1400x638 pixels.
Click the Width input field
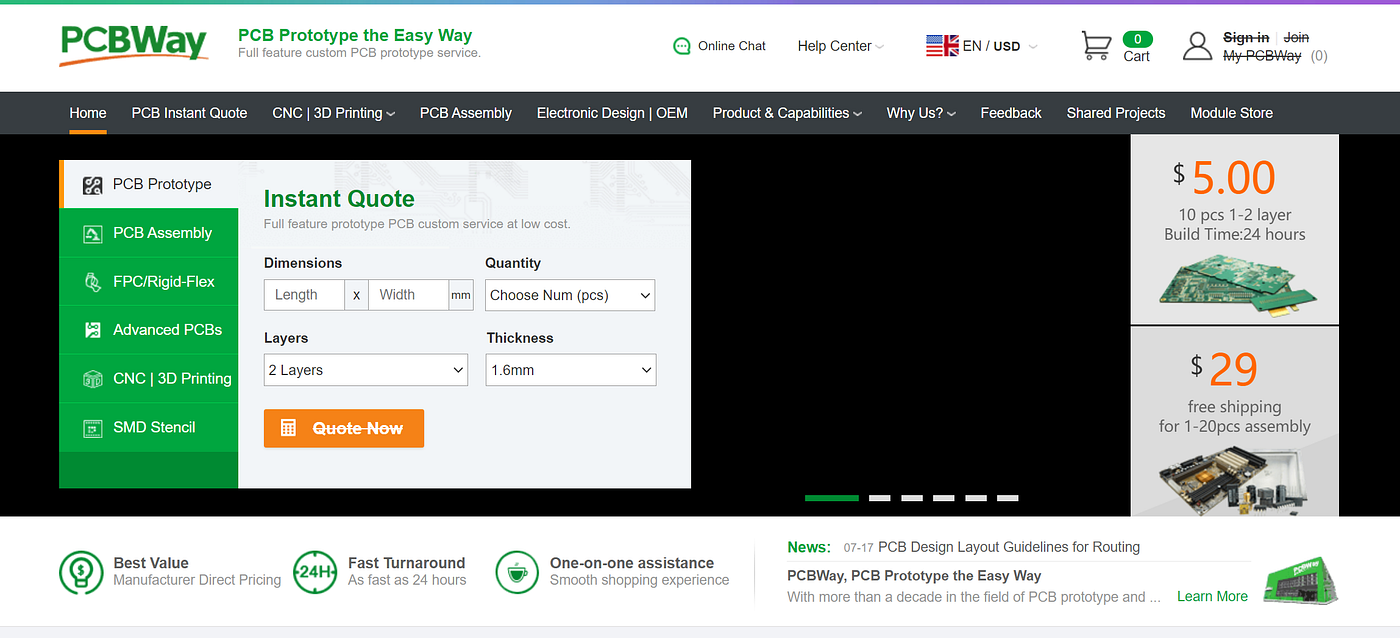[408, 295]
